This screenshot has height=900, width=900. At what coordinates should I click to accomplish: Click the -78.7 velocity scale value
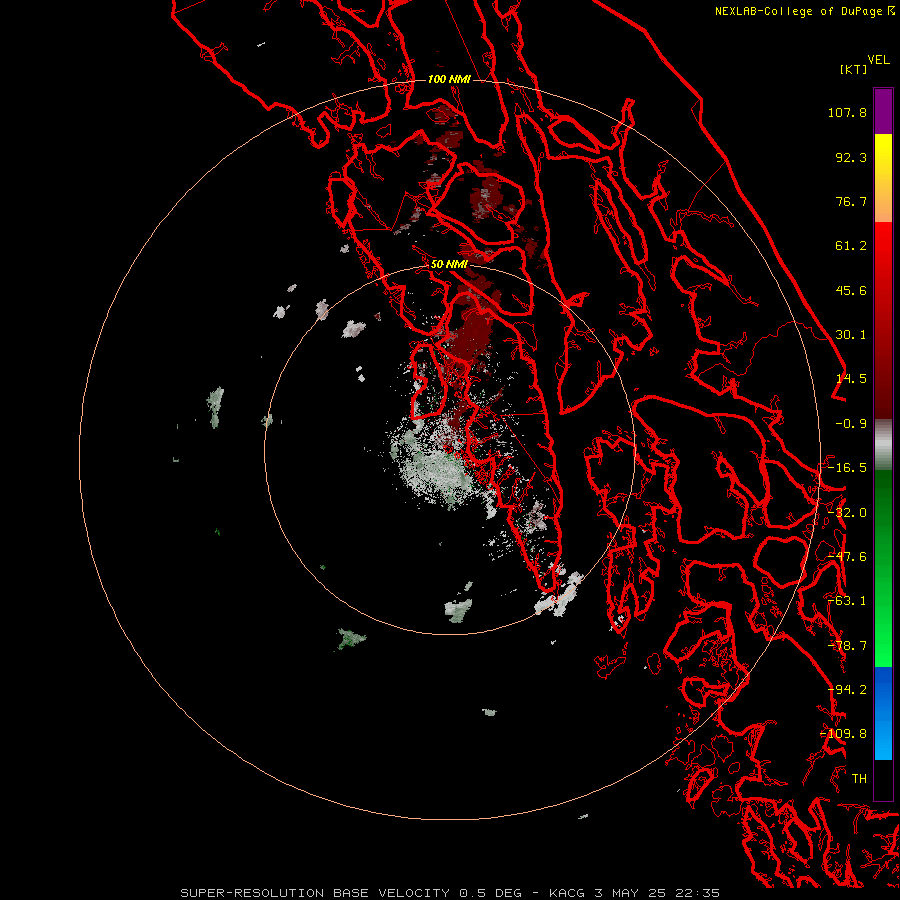coord(847,646)
